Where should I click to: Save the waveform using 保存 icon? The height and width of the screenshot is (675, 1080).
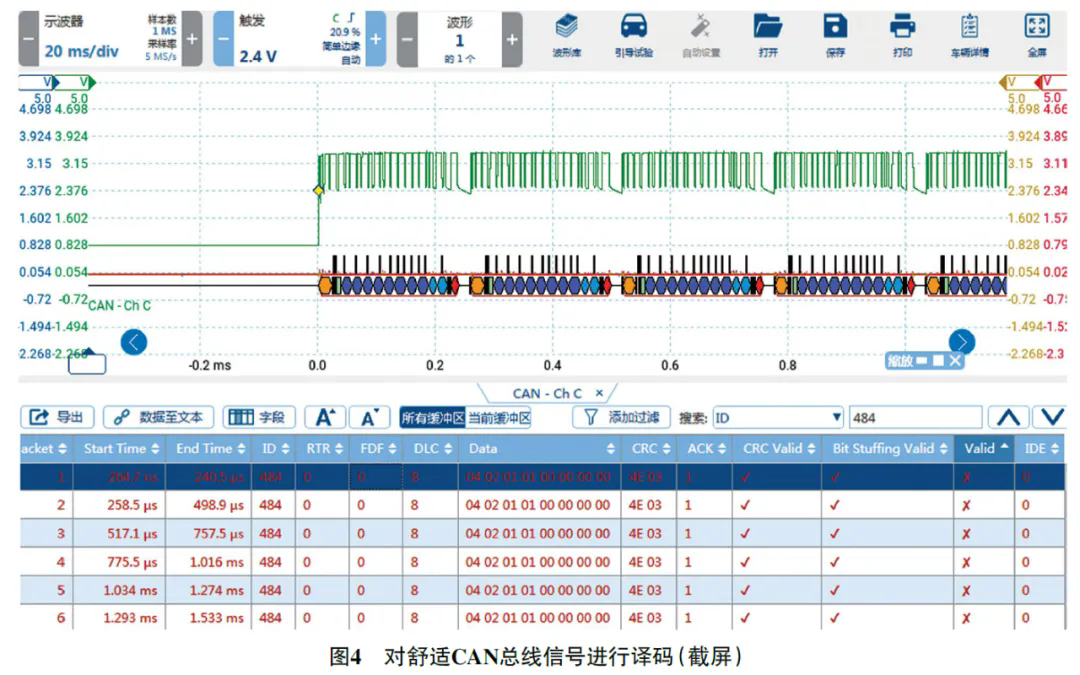pyautogui.click(x=834, y=35)
